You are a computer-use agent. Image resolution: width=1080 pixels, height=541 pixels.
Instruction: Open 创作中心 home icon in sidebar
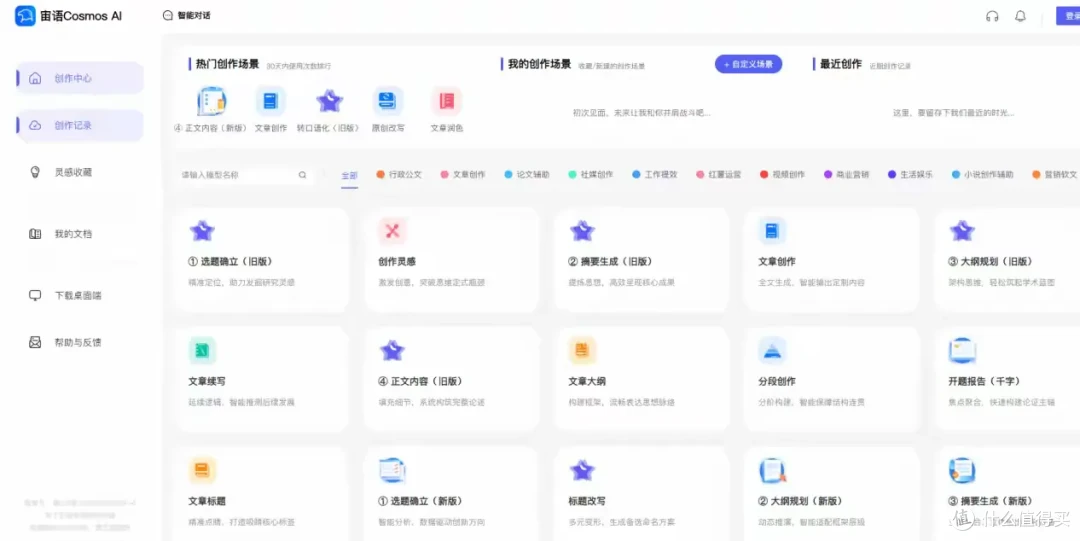[35, 79]
